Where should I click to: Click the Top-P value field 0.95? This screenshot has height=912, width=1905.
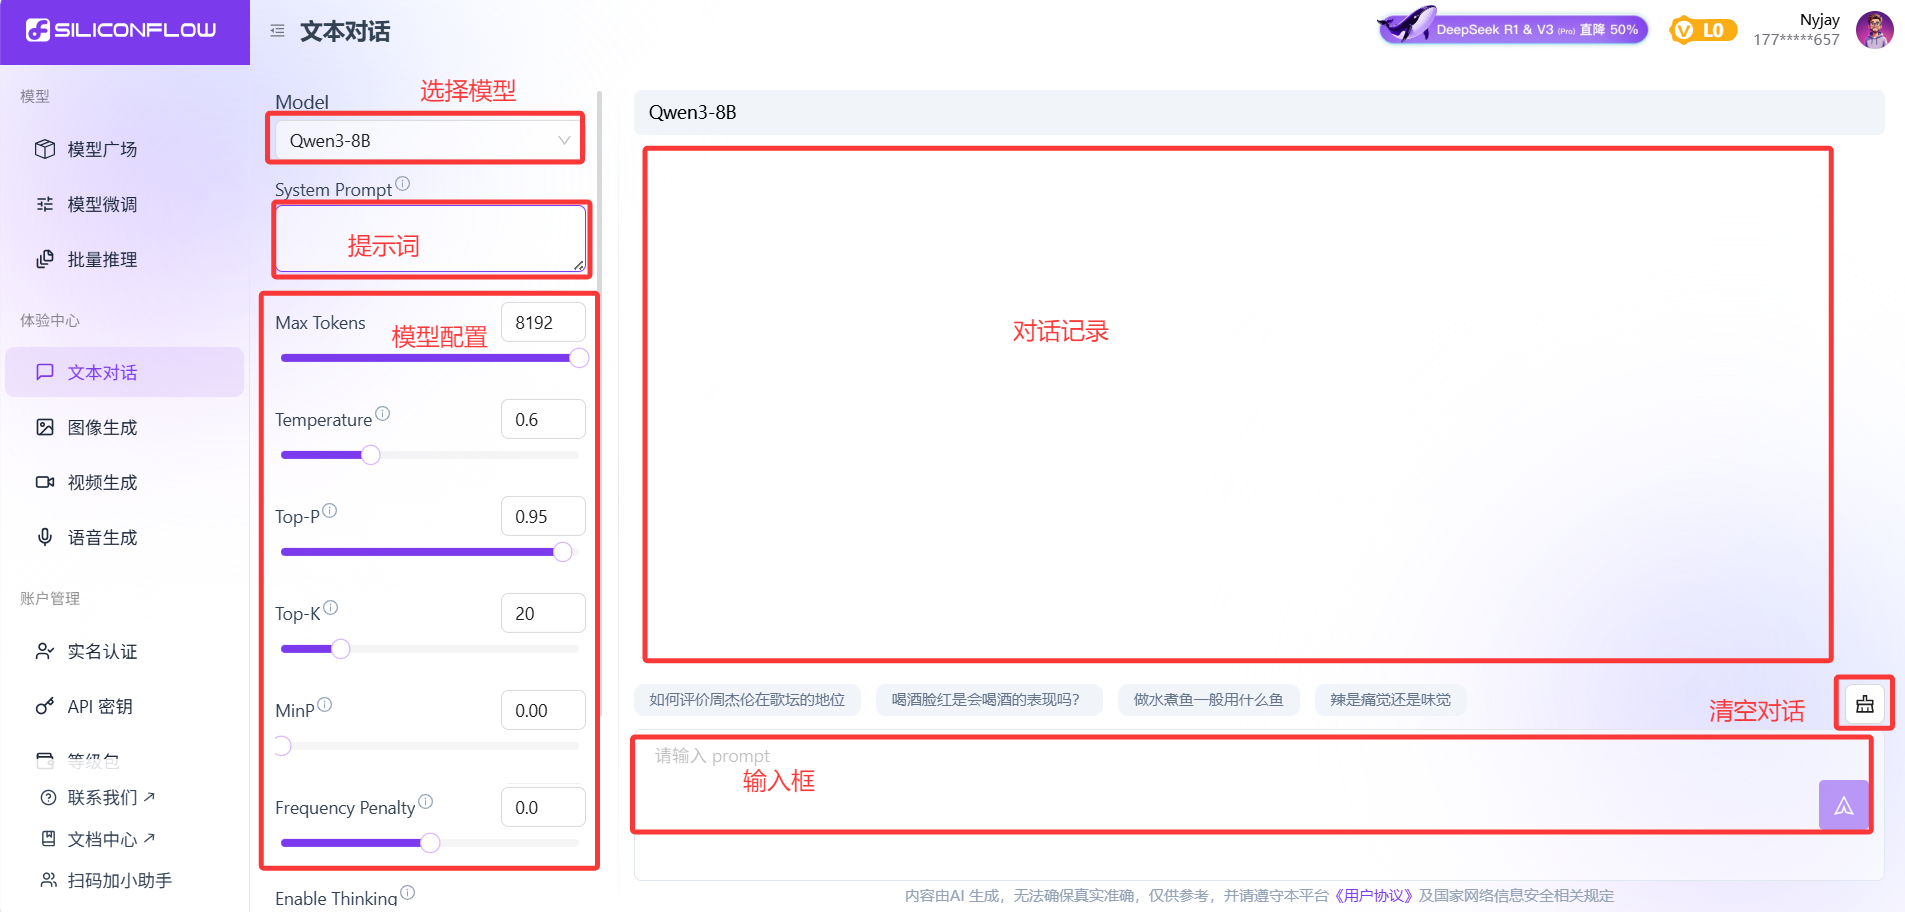click(543, 516)
